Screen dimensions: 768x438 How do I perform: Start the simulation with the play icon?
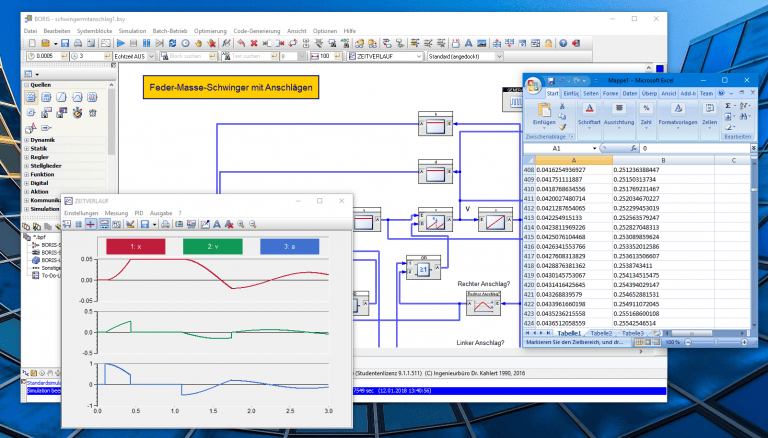(120, 44)
